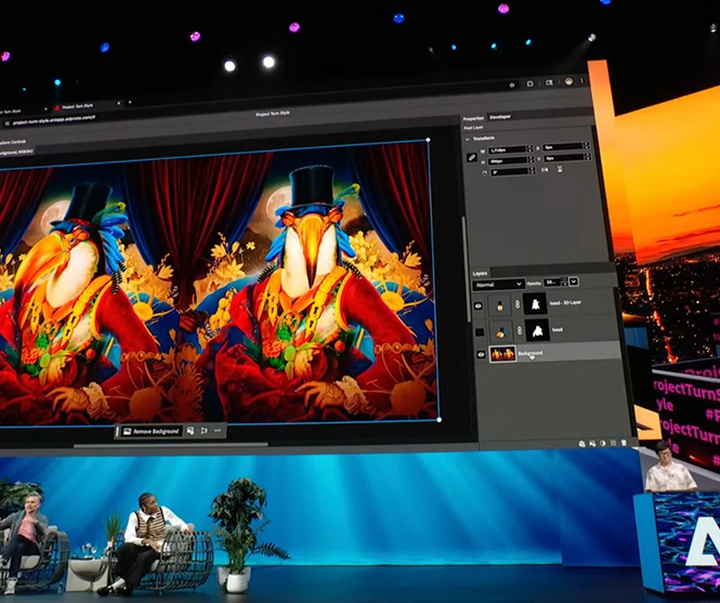Open the more options ellipsis in contextual bar
The image size is (720, 603).
218,431
